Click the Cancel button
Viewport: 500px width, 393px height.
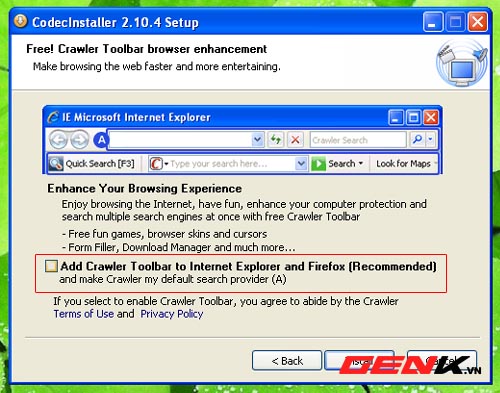[x=442, y=361]
